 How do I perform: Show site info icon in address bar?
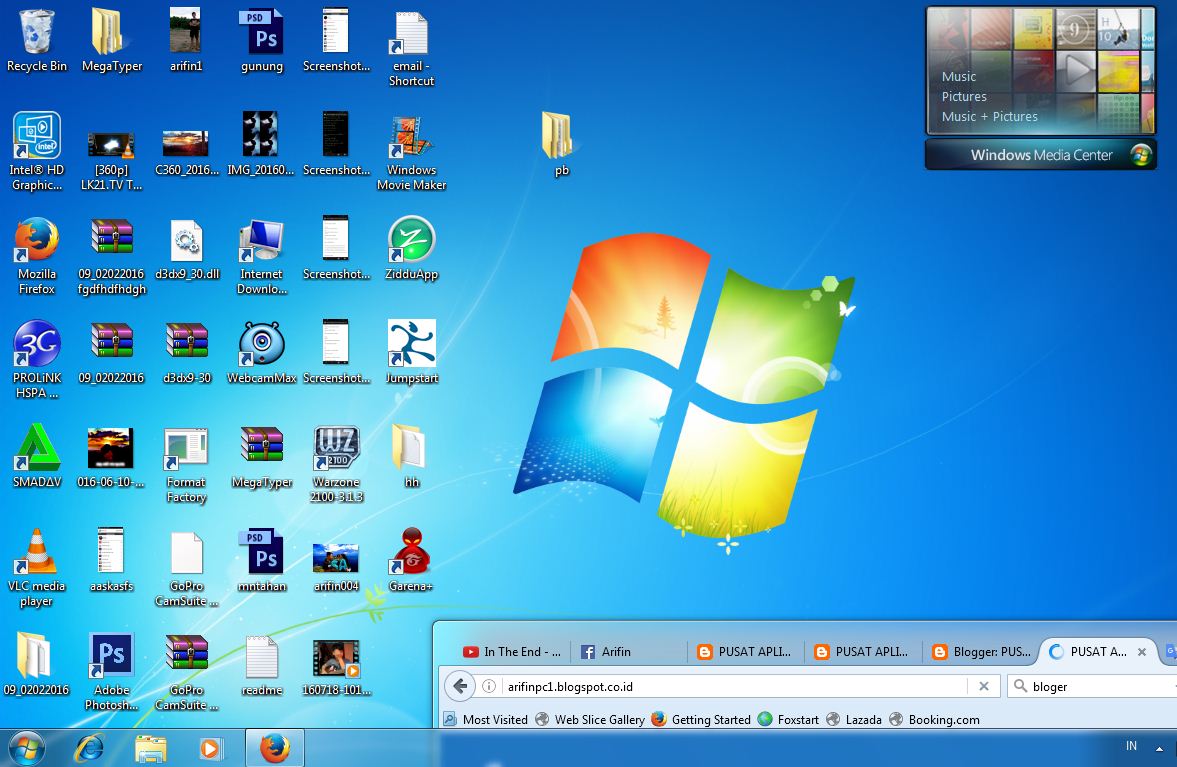[x=489, y=686]
